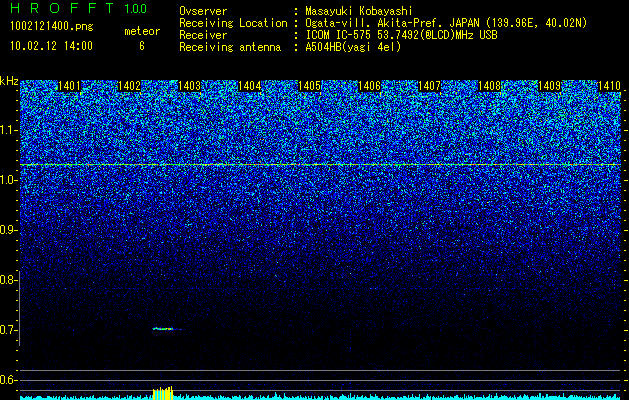
Task: Click the Receiving antenna label
Action: click(230, 47)
